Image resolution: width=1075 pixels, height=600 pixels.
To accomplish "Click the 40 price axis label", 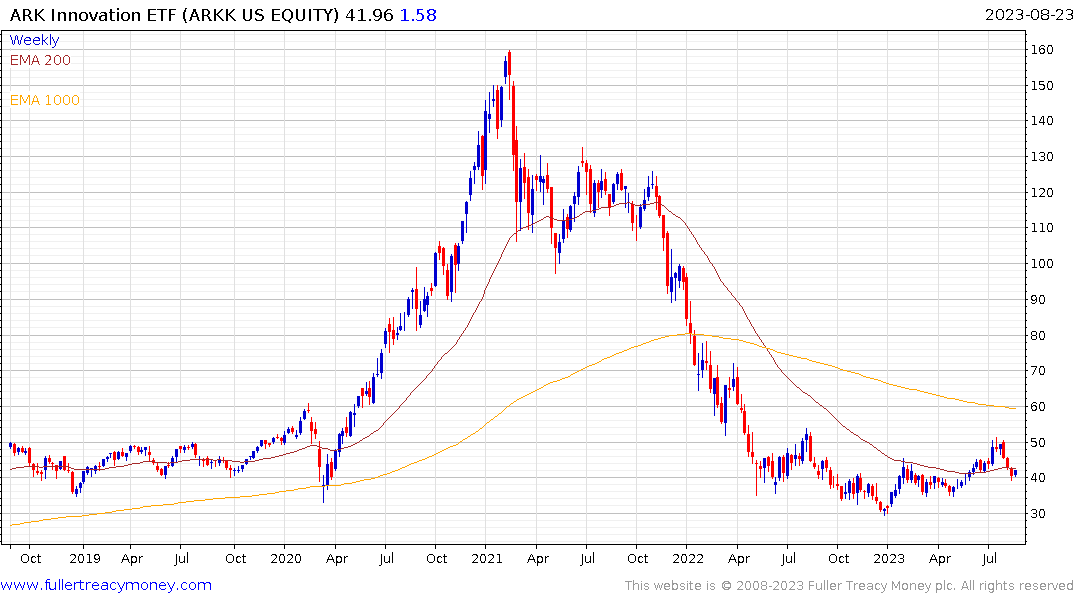I will pos(1039,478).
